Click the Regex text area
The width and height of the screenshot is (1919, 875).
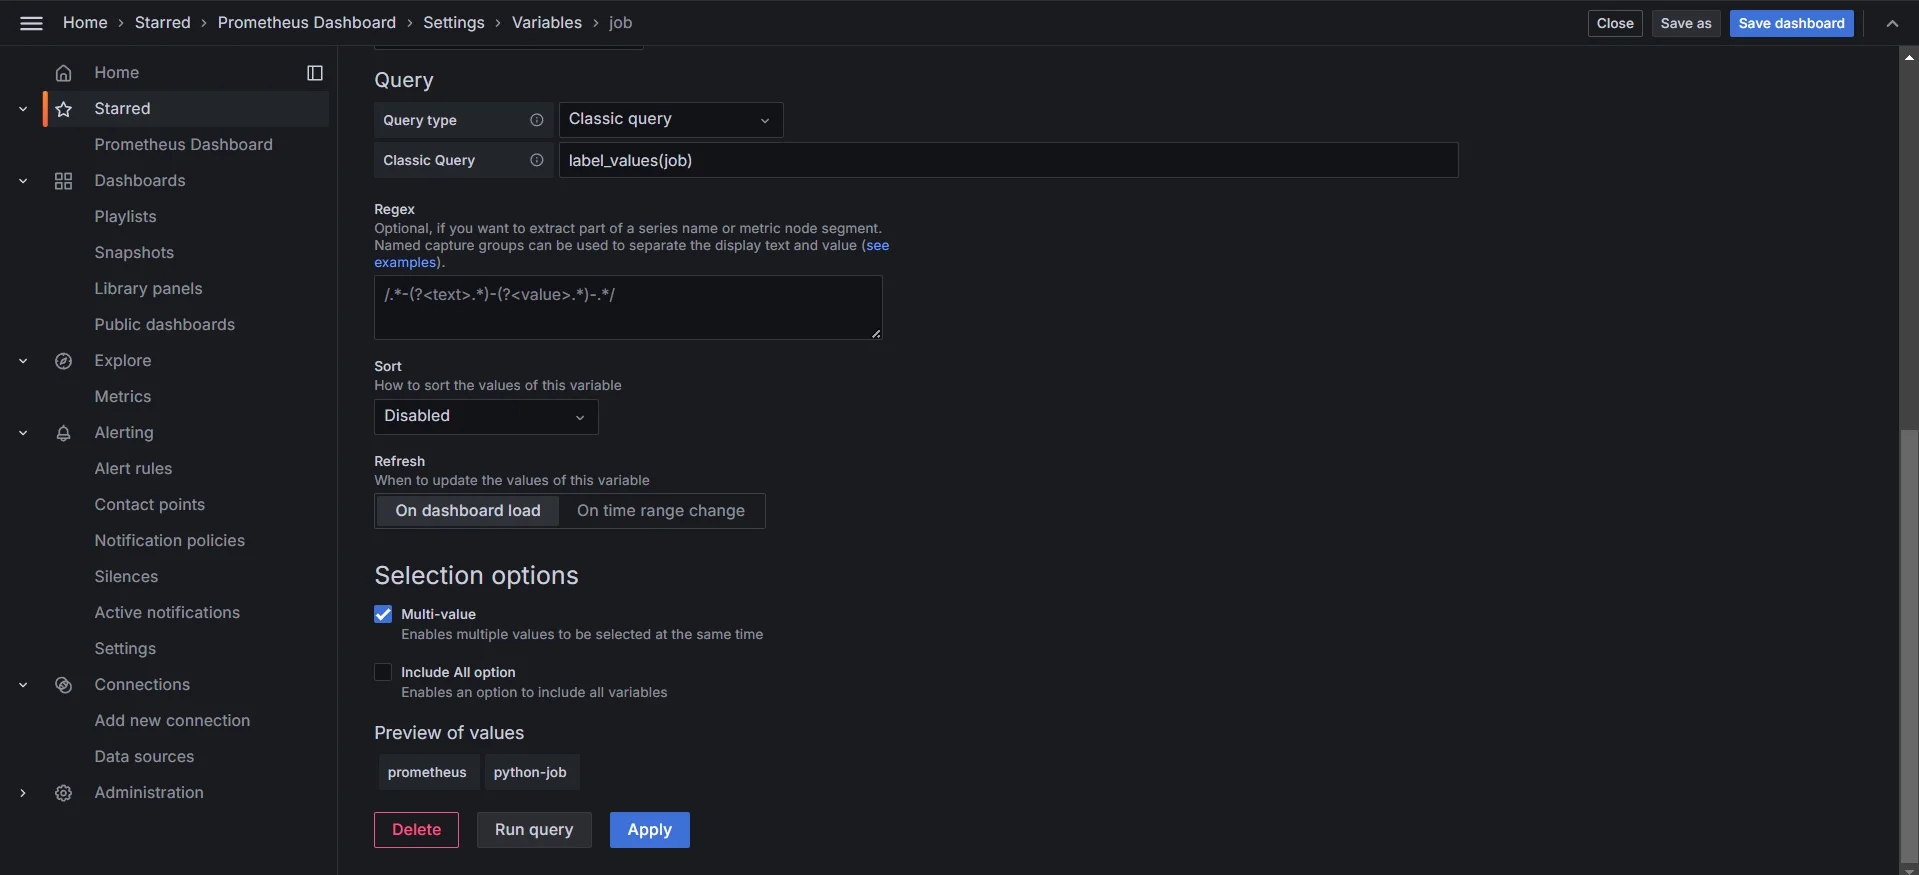pyautogui.click(x=628, y=308)
